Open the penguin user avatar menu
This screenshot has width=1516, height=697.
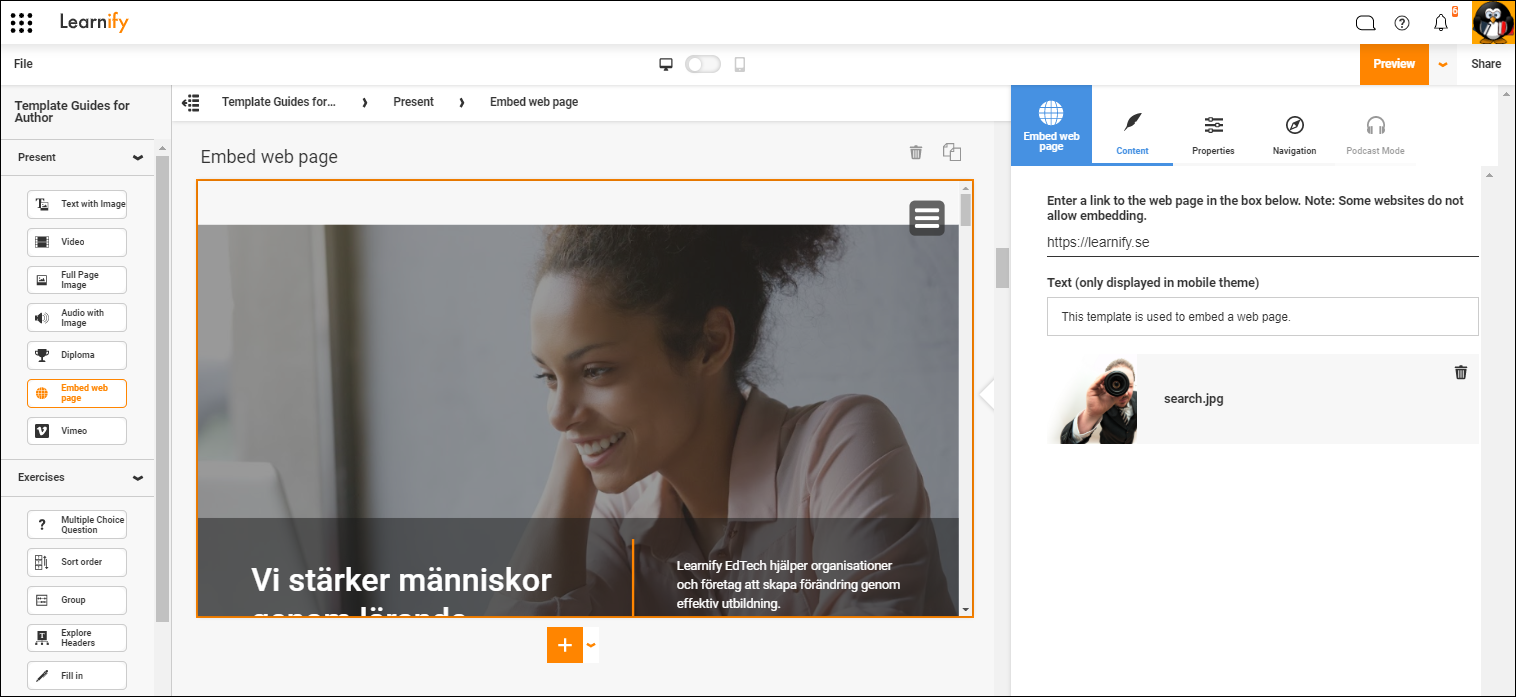click(x=1493, y=22)
